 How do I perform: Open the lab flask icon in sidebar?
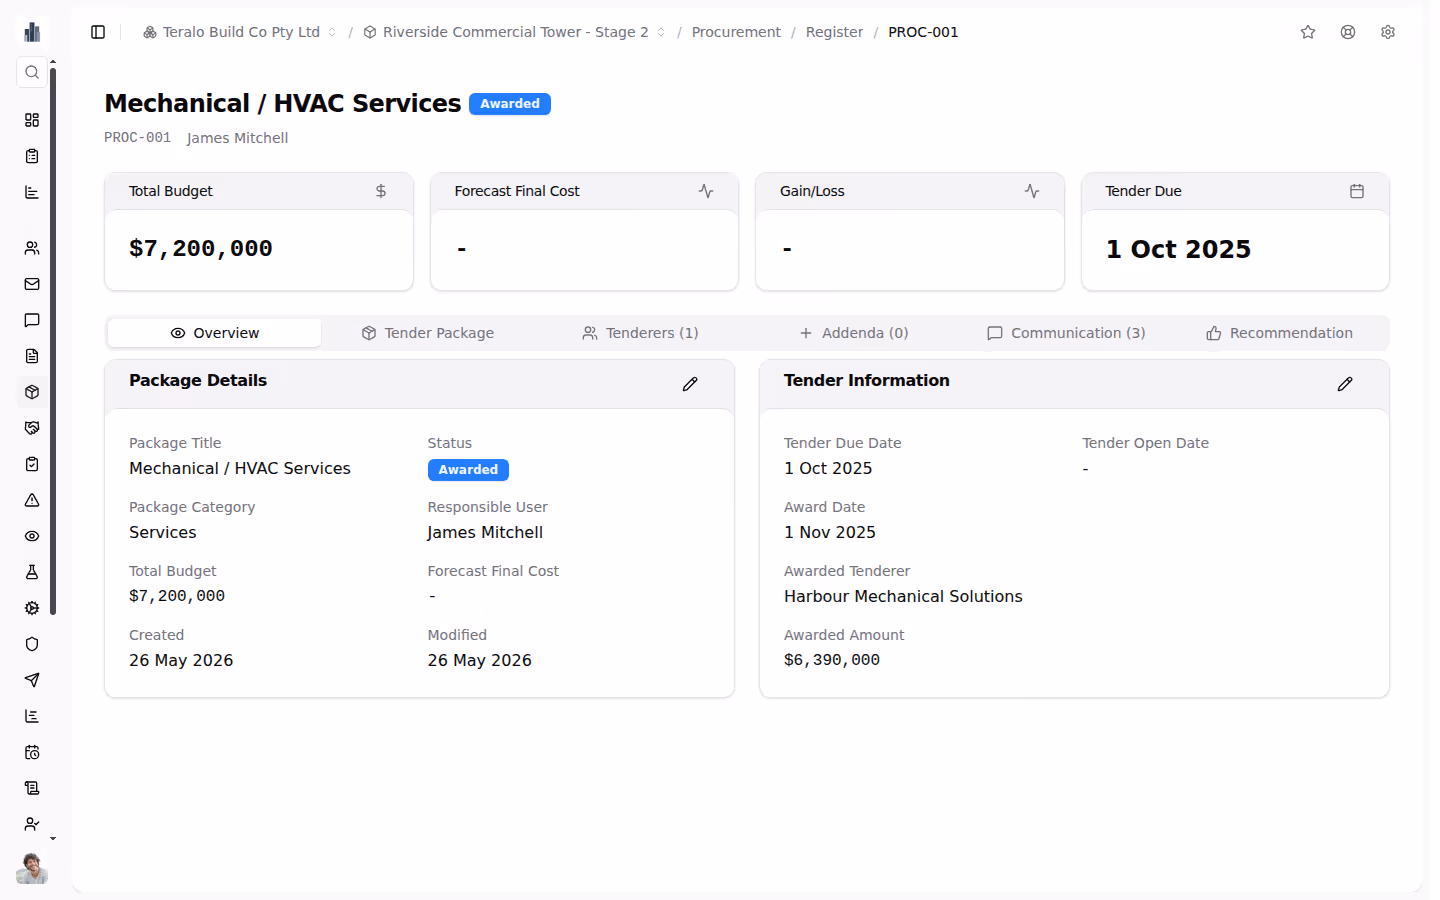[32, 572]
